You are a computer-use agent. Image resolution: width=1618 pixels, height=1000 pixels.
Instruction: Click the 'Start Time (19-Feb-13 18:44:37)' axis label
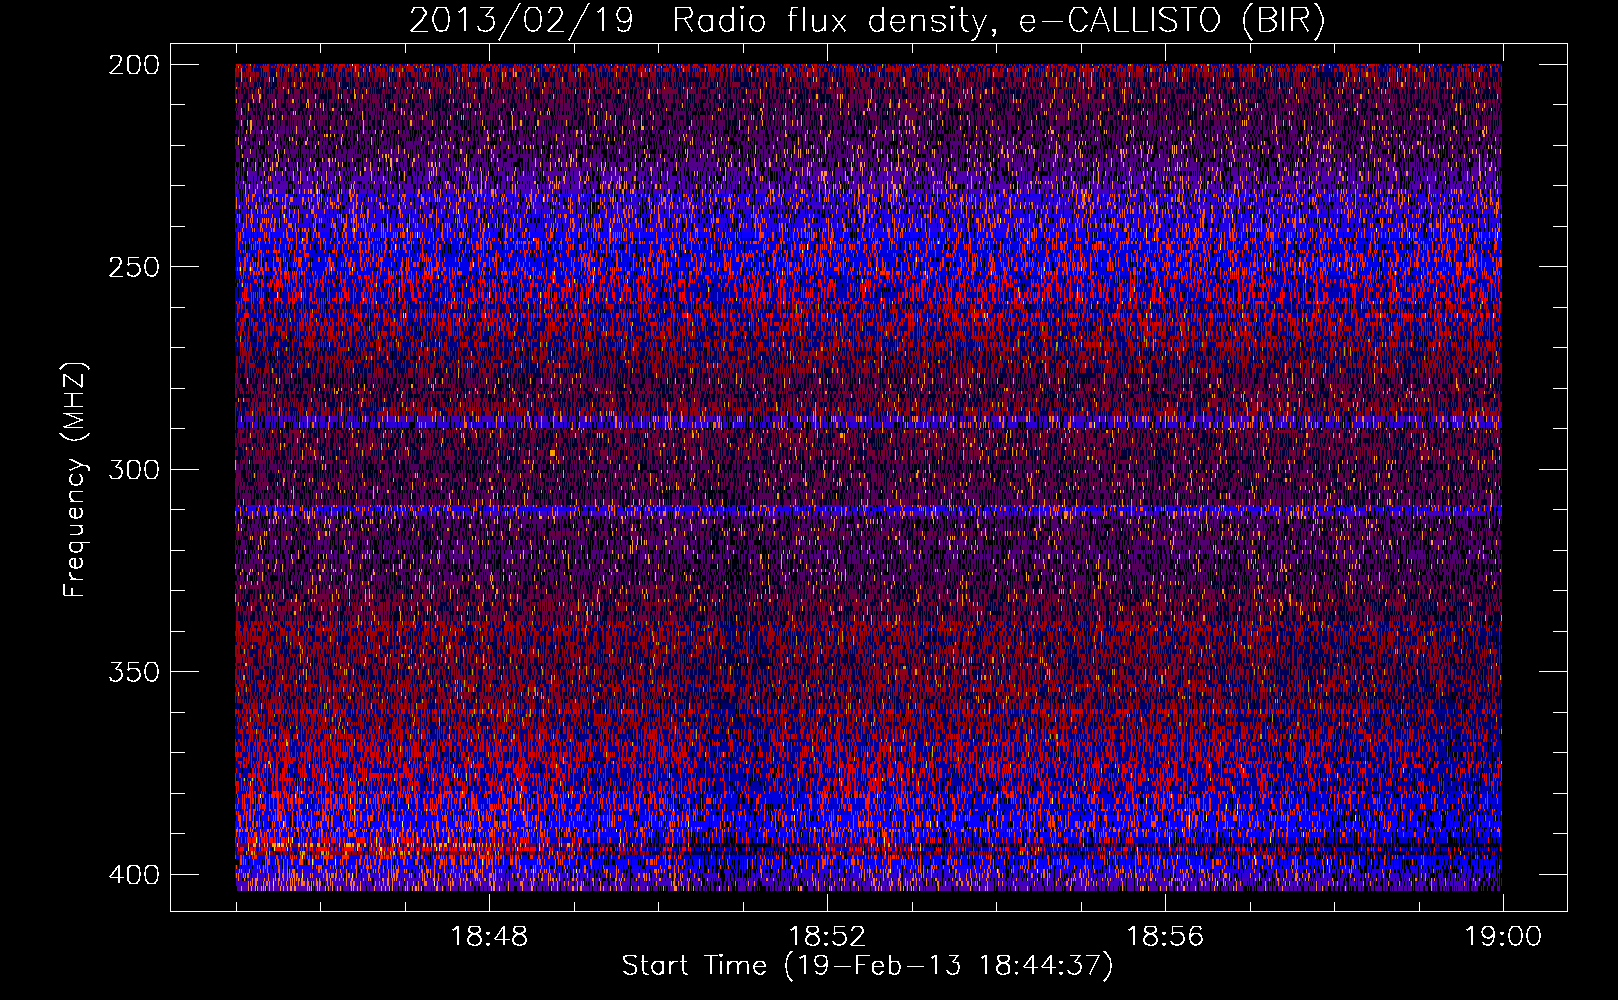(x=867, y=966)
